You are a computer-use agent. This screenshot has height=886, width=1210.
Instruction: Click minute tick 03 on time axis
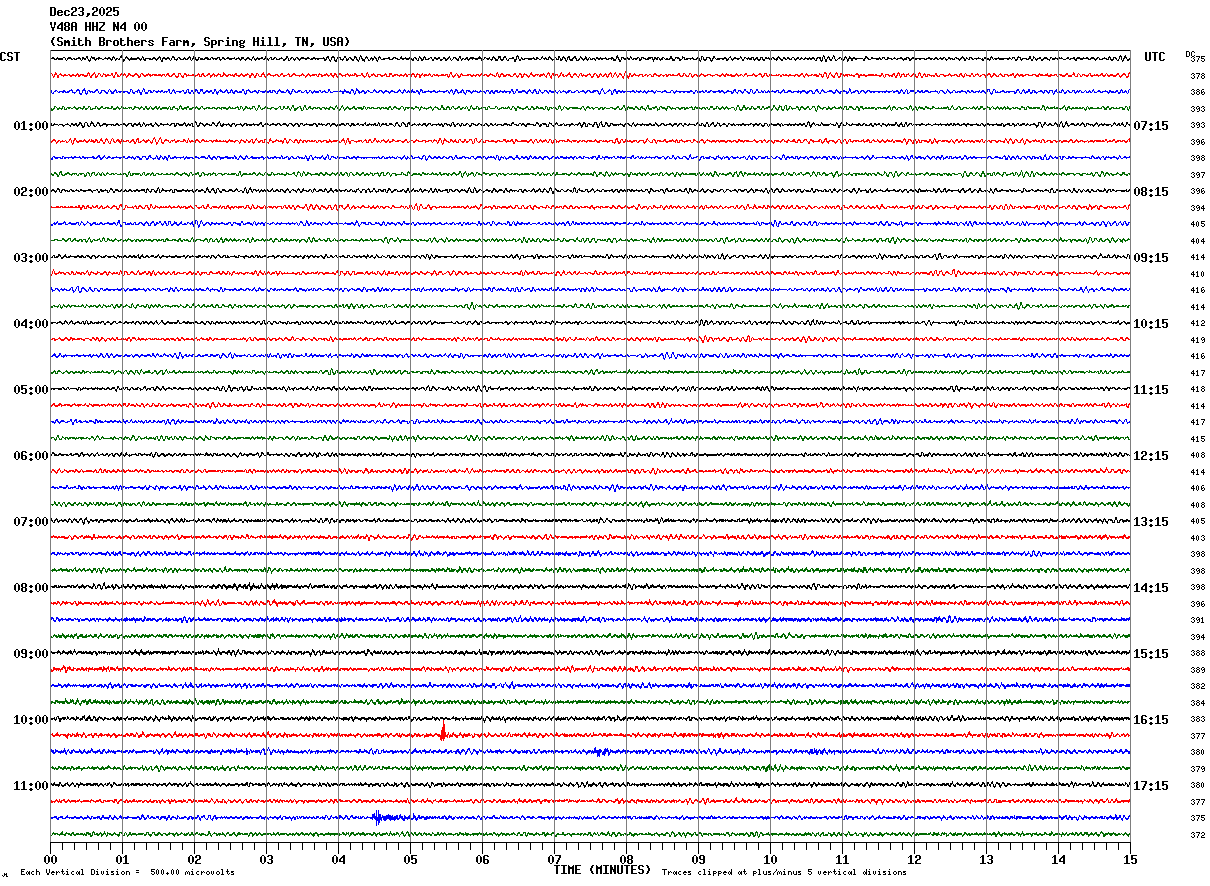pos(266,859)
